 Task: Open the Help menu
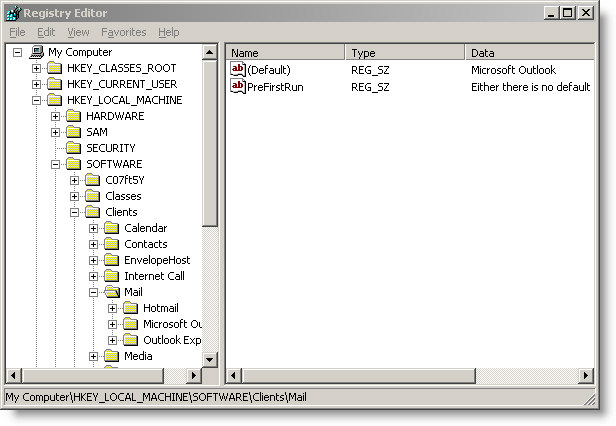tap(169, 32)
